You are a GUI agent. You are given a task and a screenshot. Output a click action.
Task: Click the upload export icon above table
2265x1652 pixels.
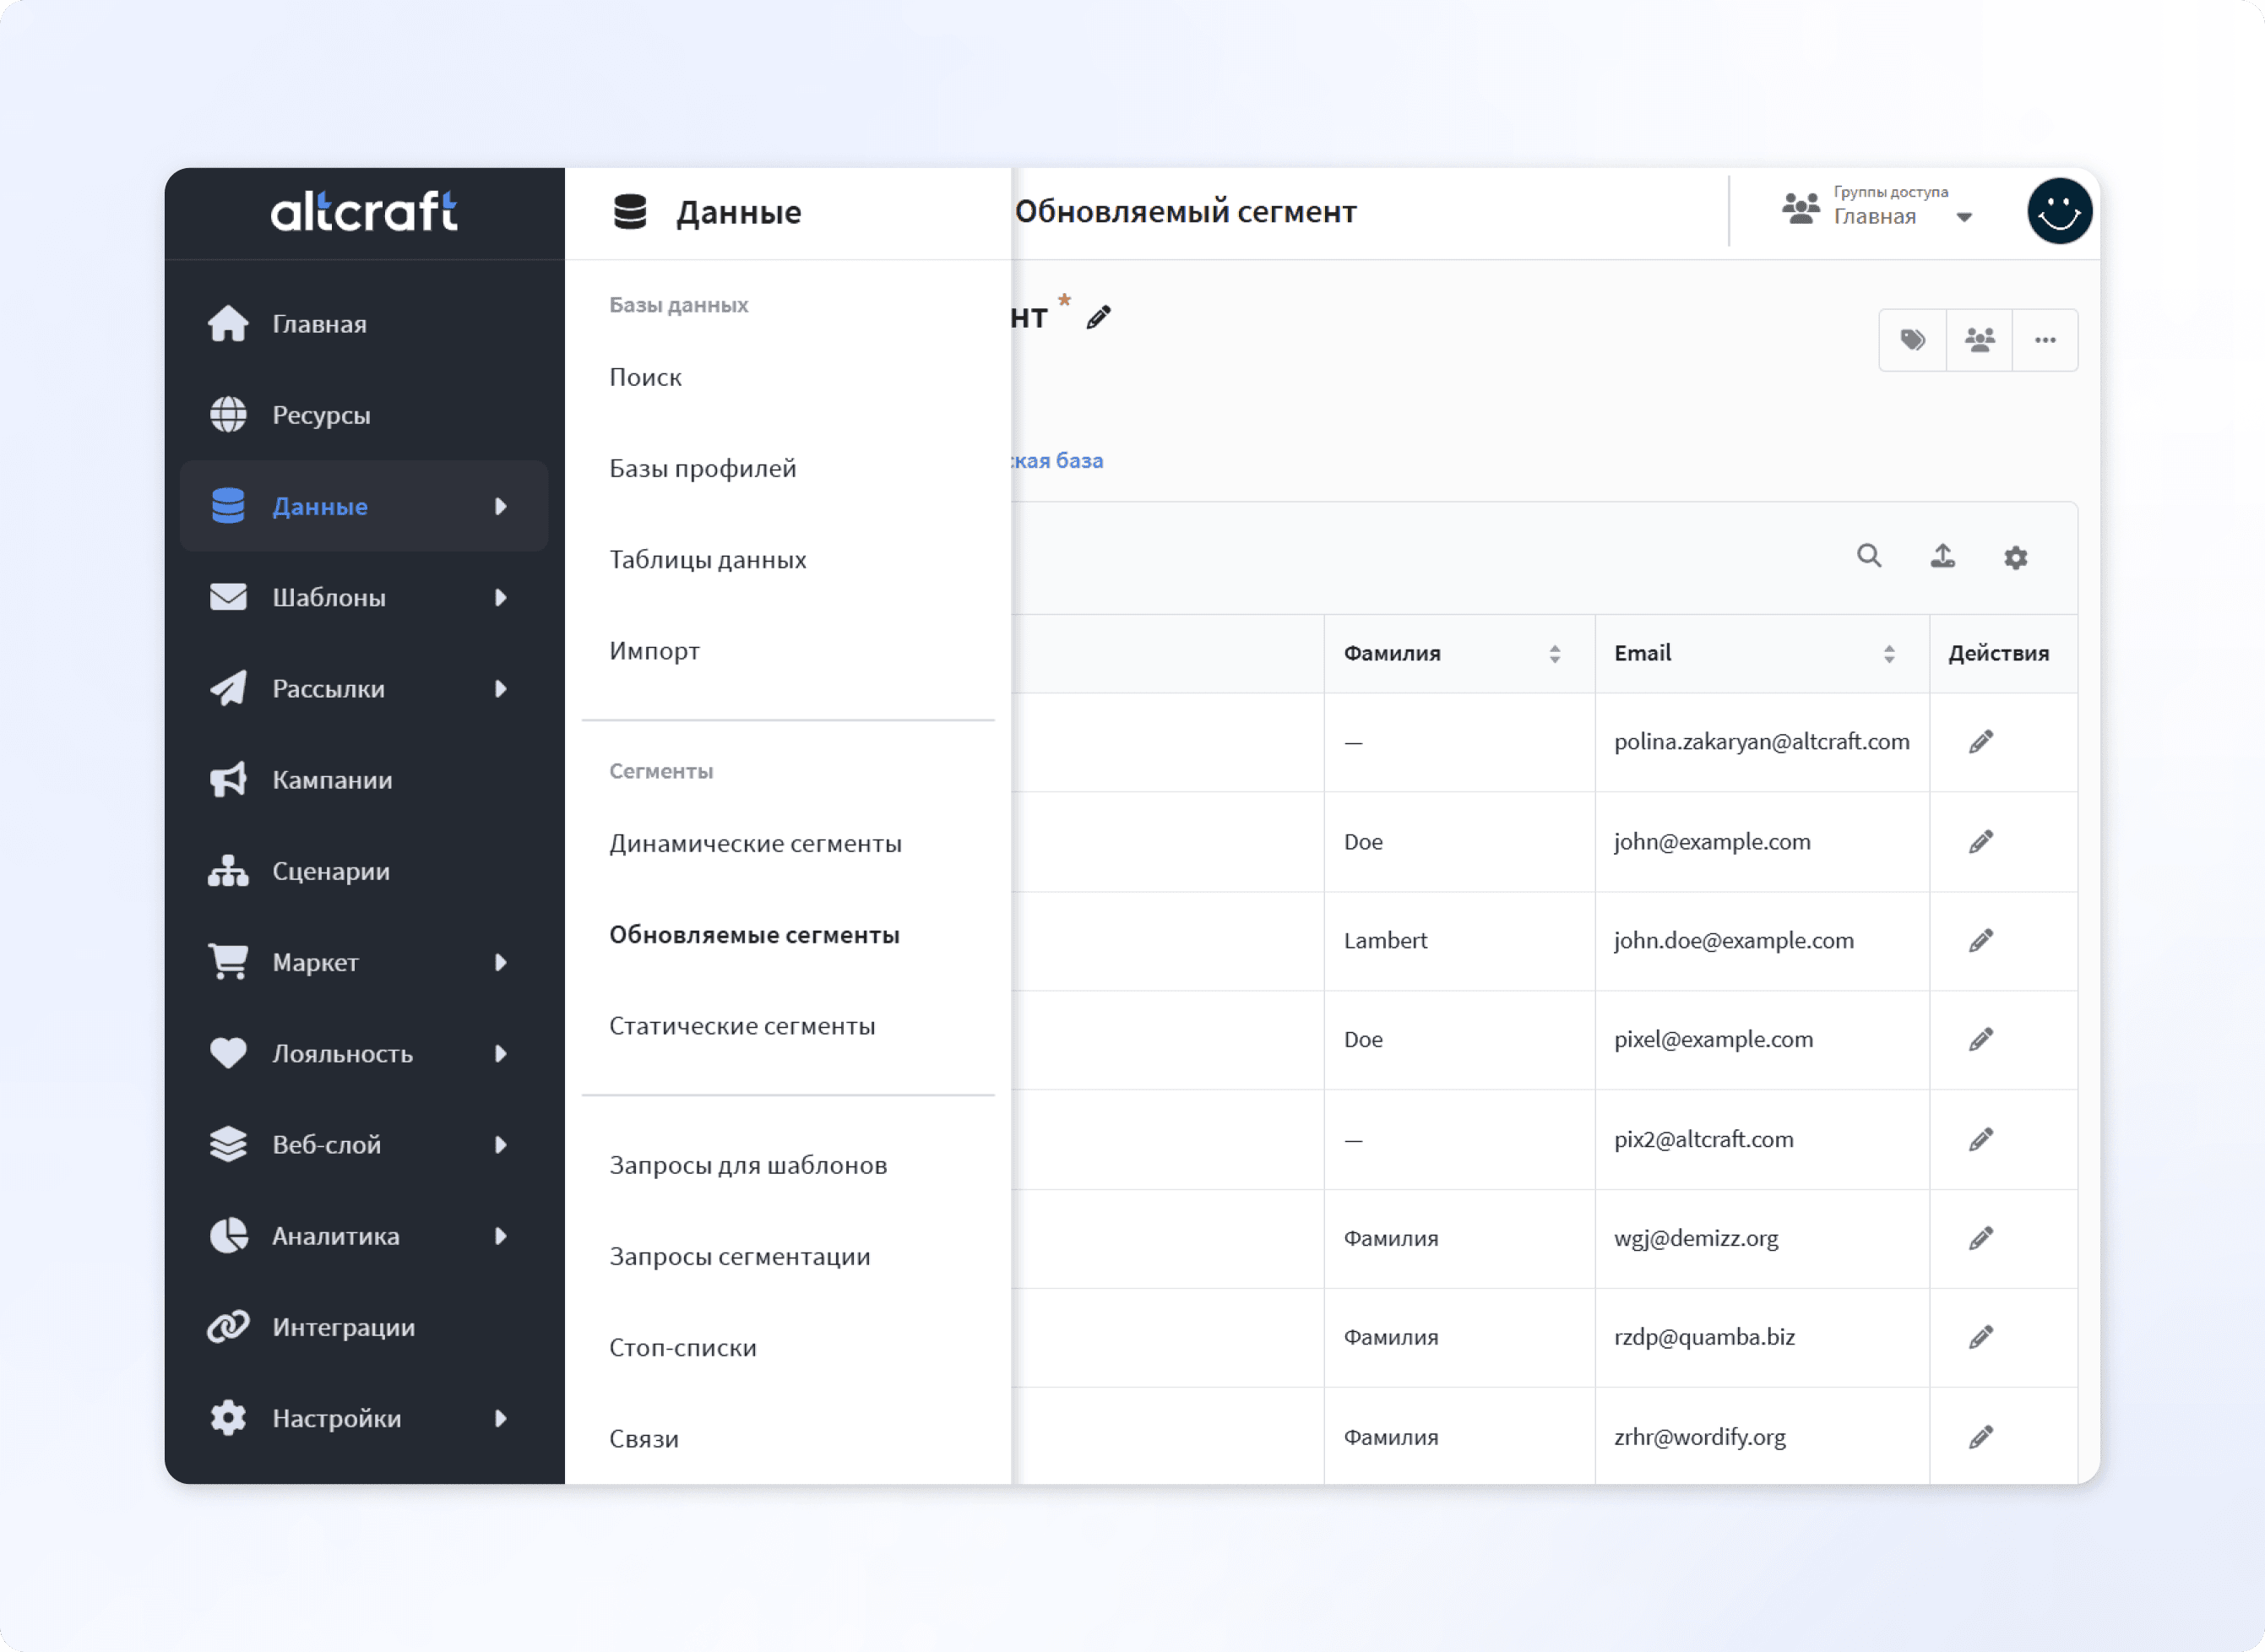point(1942,556)
